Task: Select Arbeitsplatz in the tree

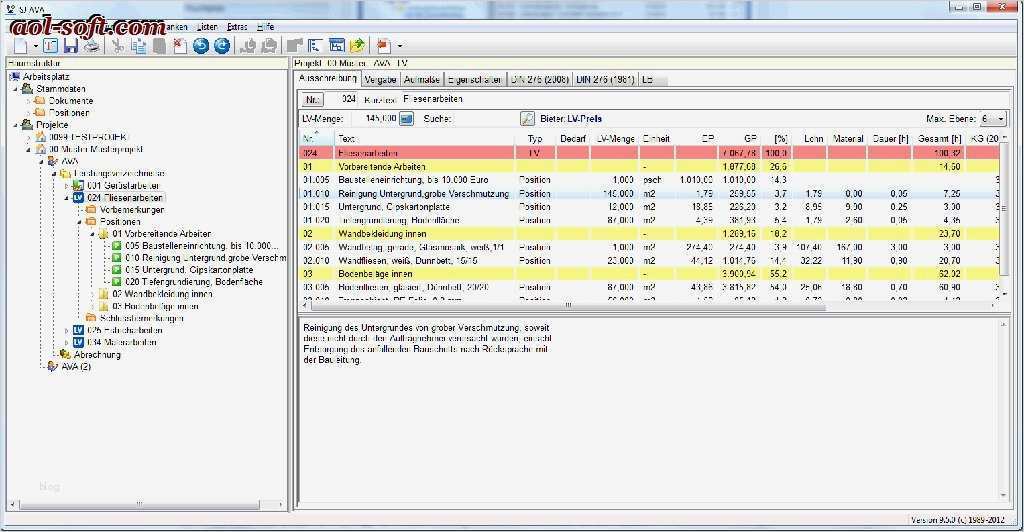Action: click(46, 76)
